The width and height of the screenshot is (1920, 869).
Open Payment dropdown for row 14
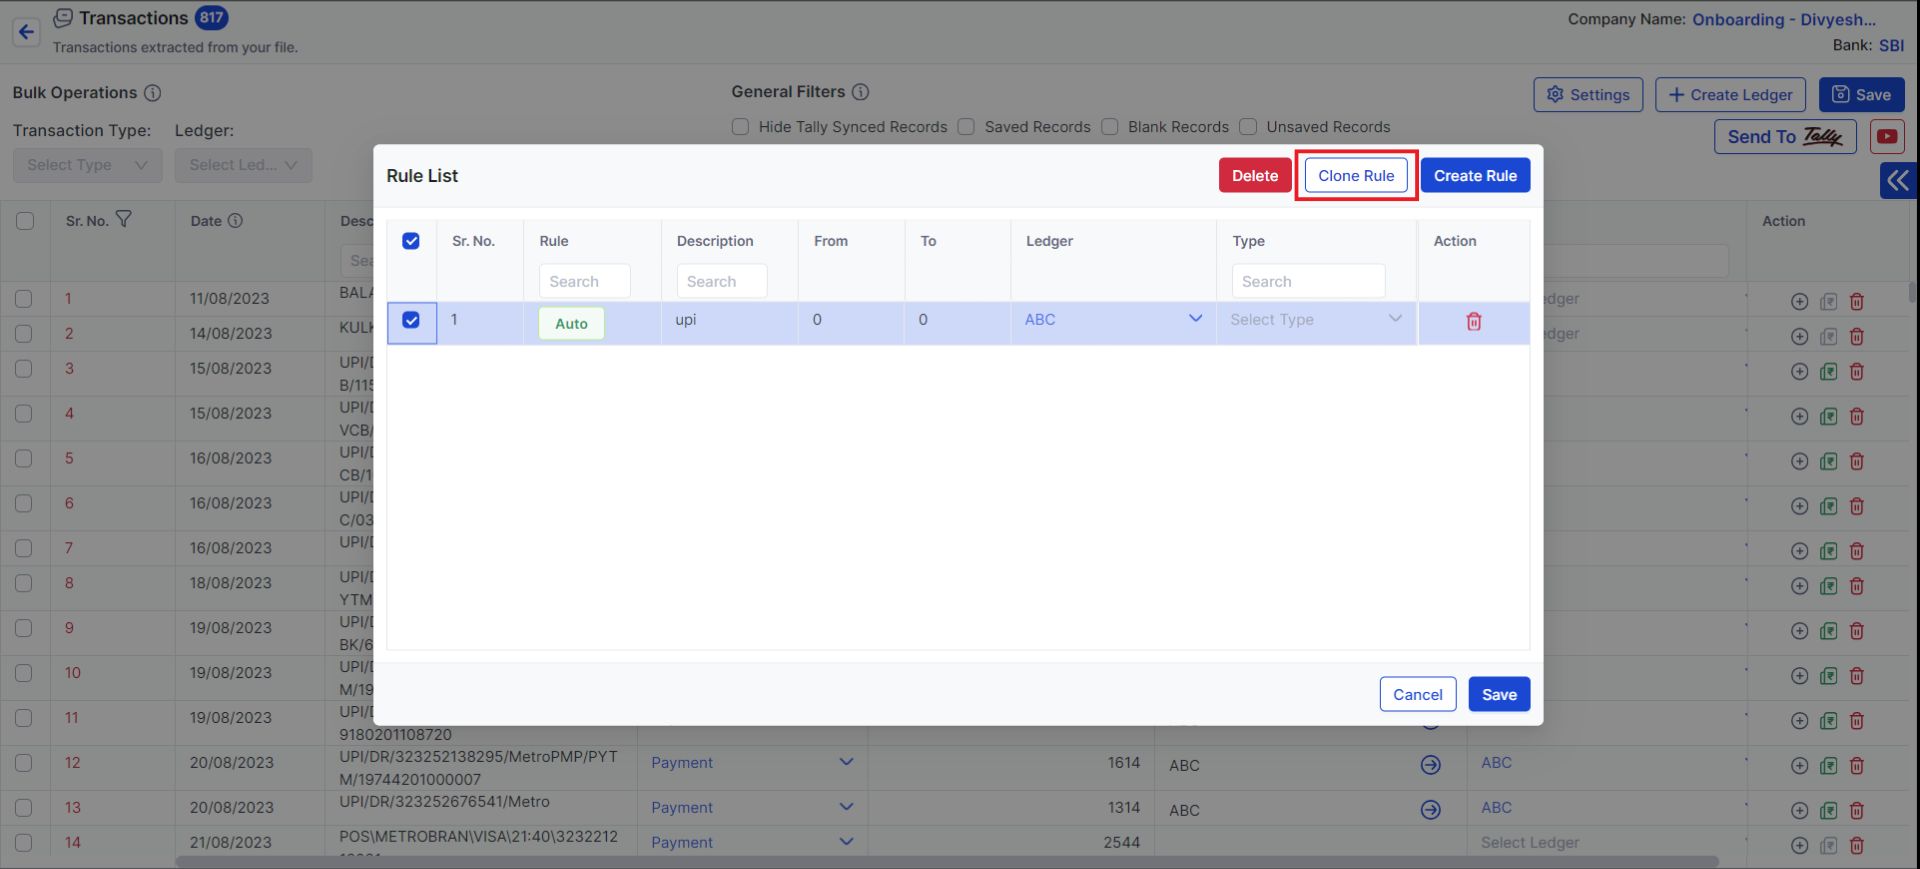[752, 842]
